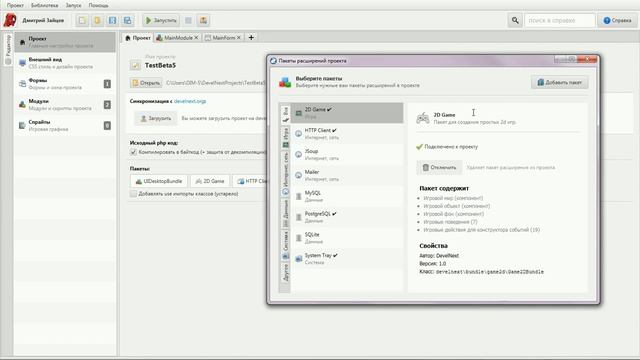Click the TestBeta5 project name
Viewport: 640px width, 360px height.
coord(160,65)
